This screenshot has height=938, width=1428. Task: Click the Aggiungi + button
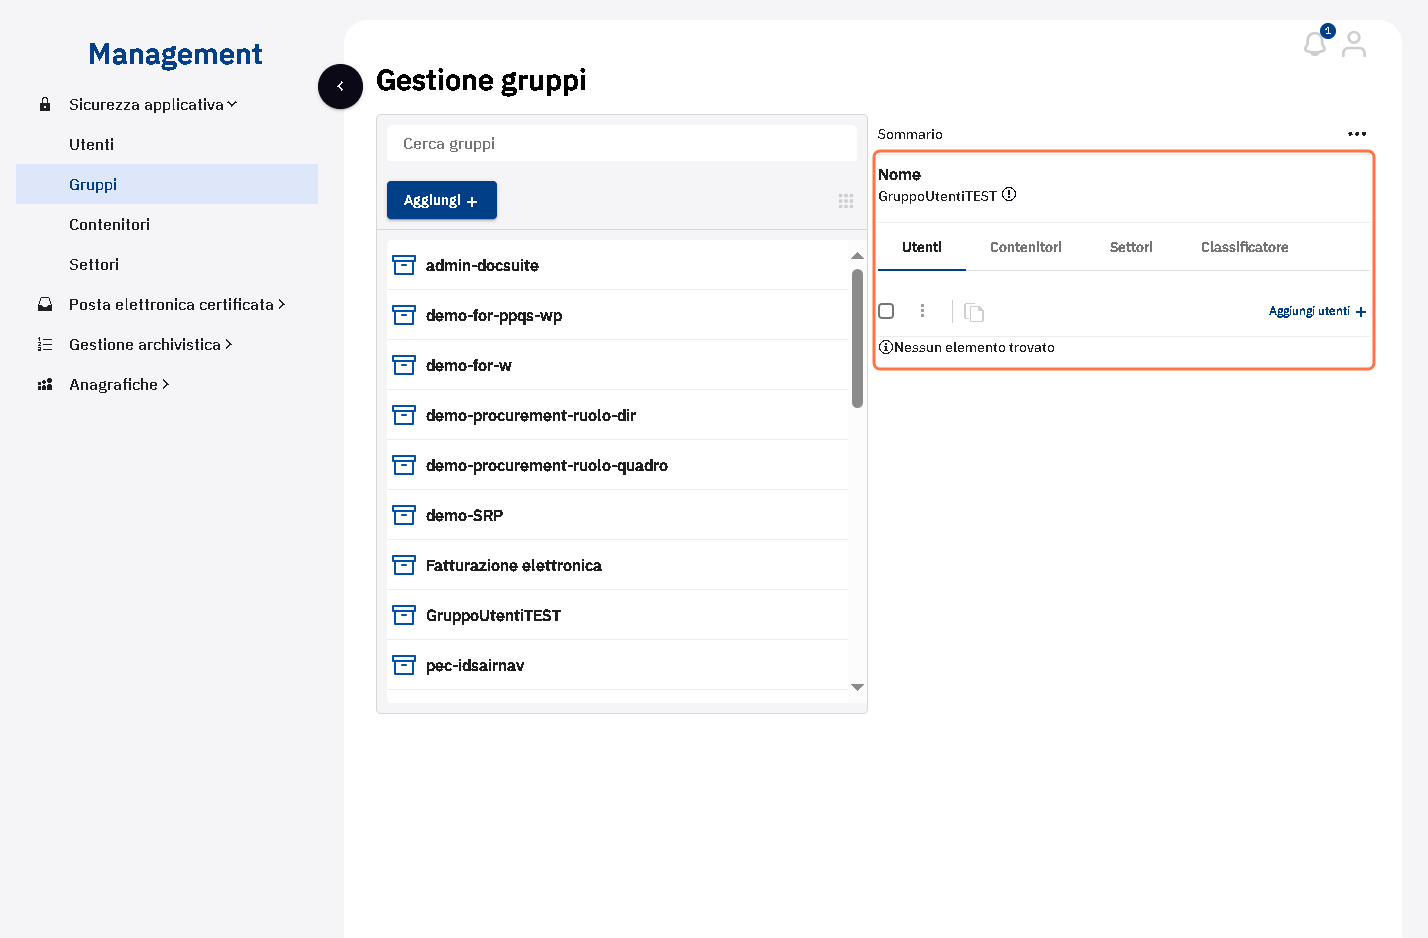442,200
